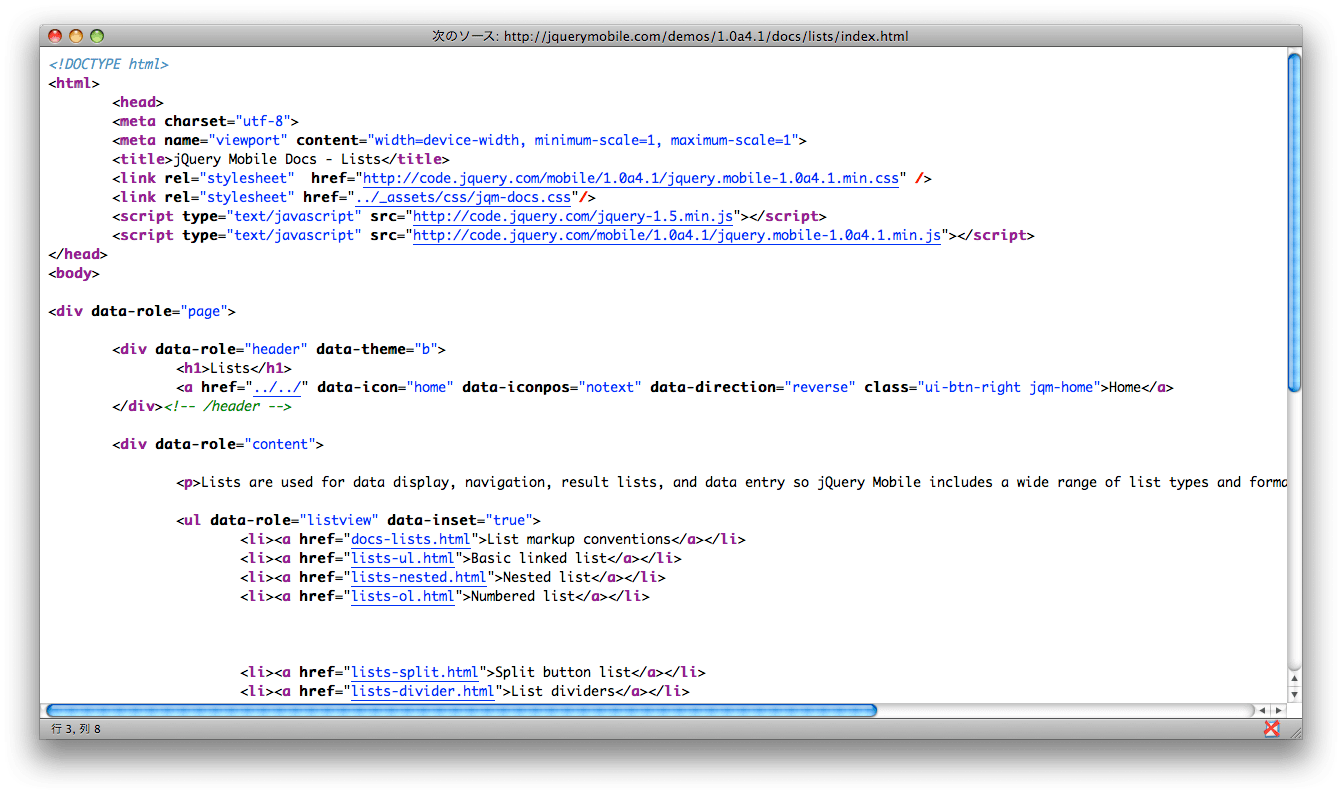Open the ../../ href link
This screenshot has width=1342, height=794.
coord(279,387)
